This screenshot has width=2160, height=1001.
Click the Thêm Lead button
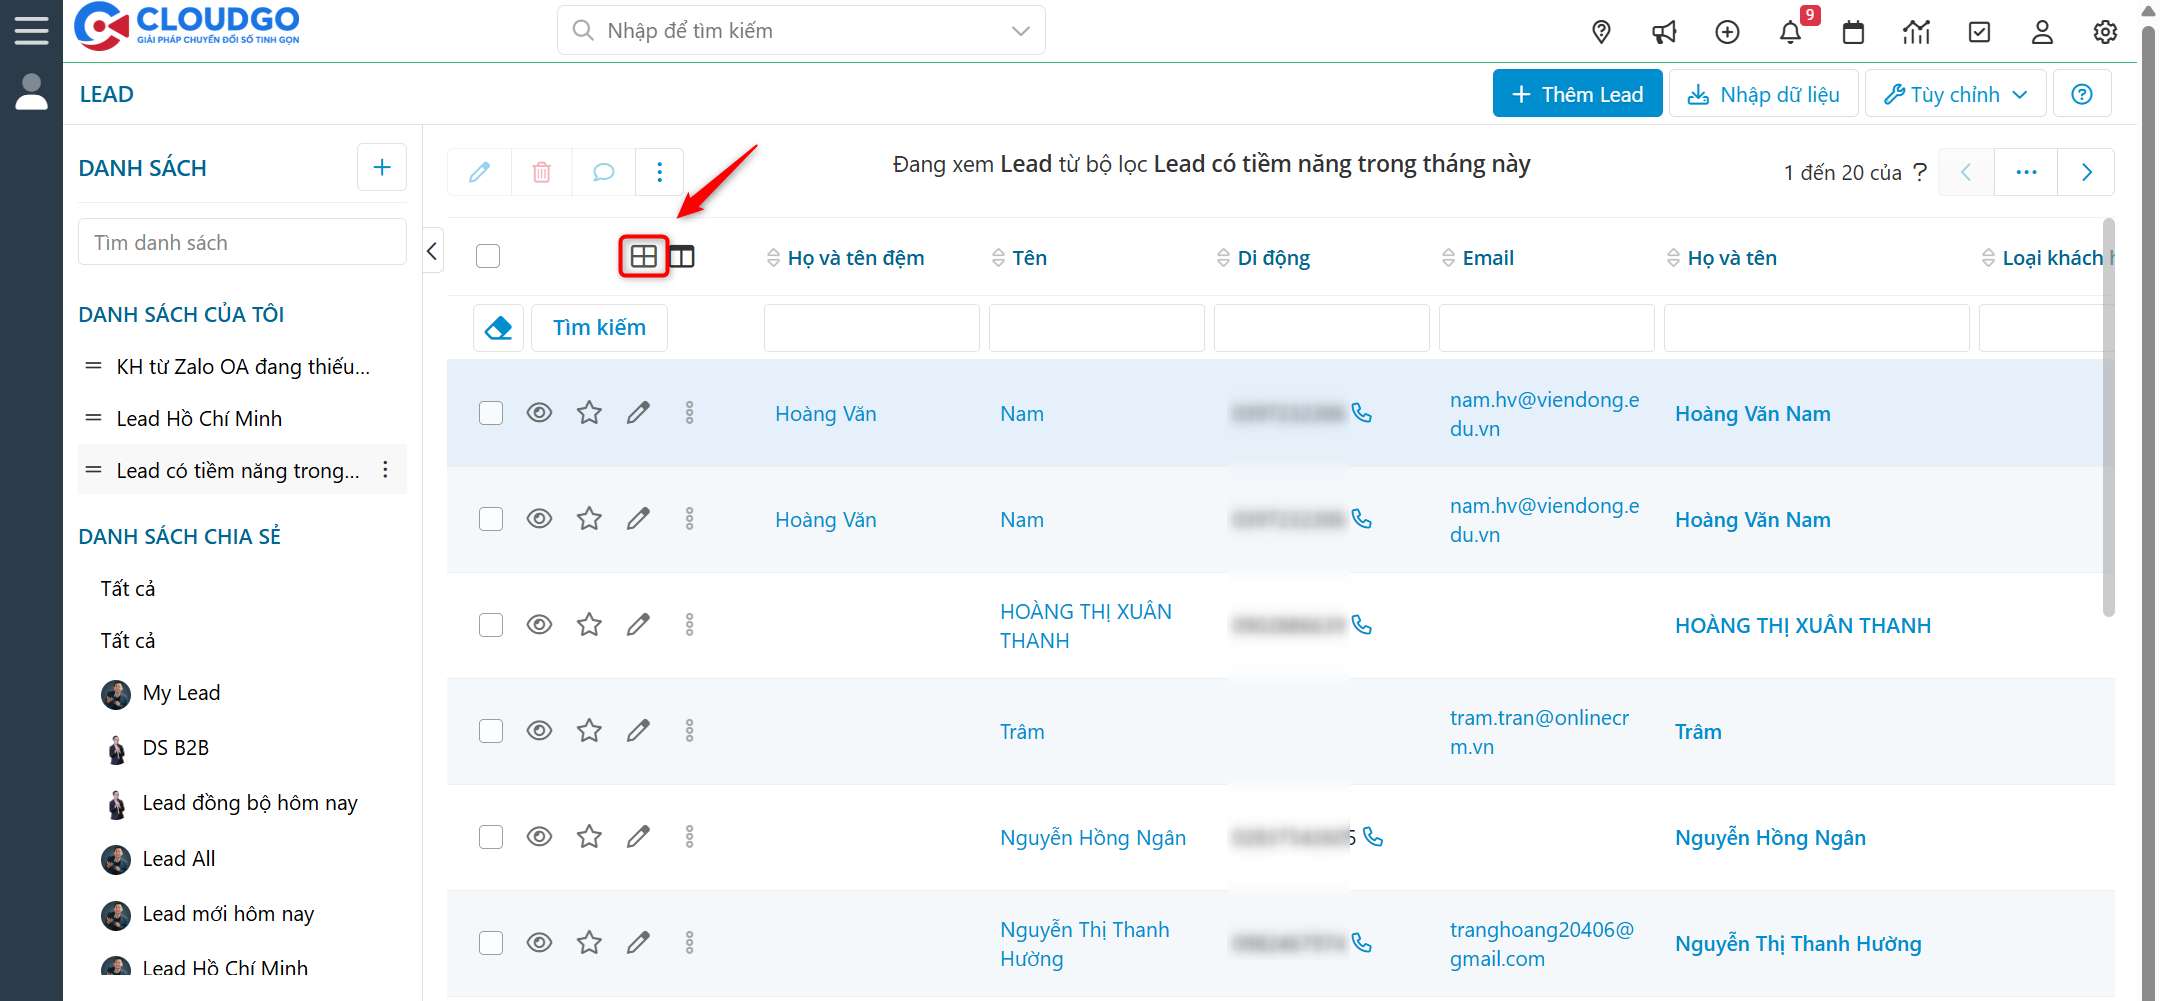point(1577,94)
